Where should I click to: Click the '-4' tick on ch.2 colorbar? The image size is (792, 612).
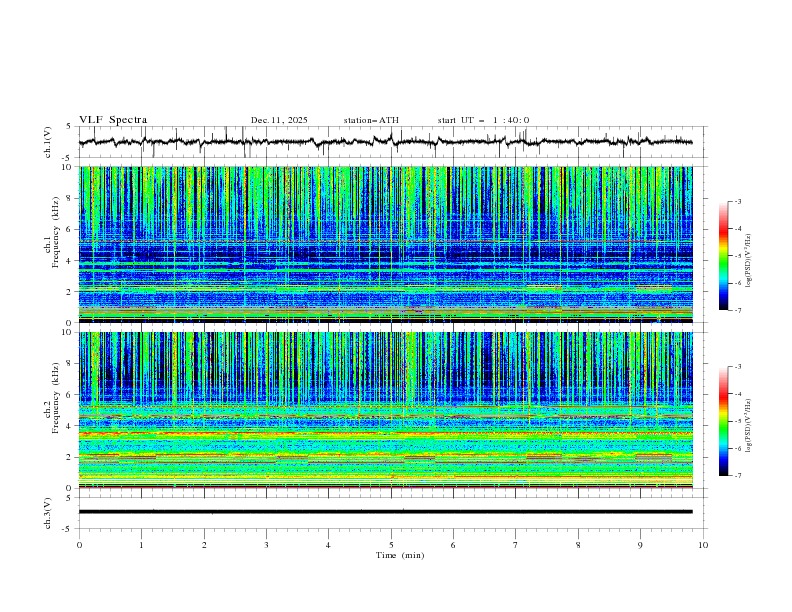[737, 394]
